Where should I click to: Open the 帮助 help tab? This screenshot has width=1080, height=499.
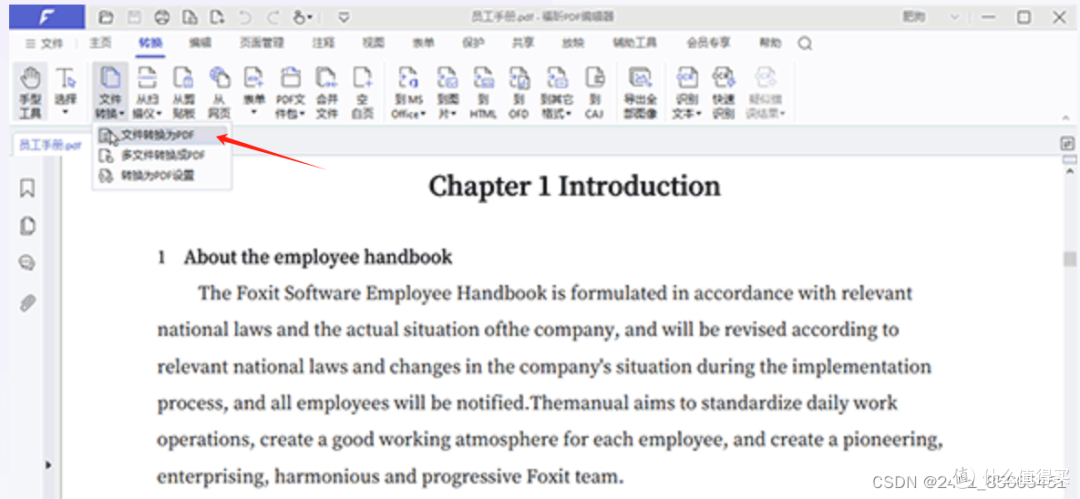pyautogui.click(x=770, y=43)
